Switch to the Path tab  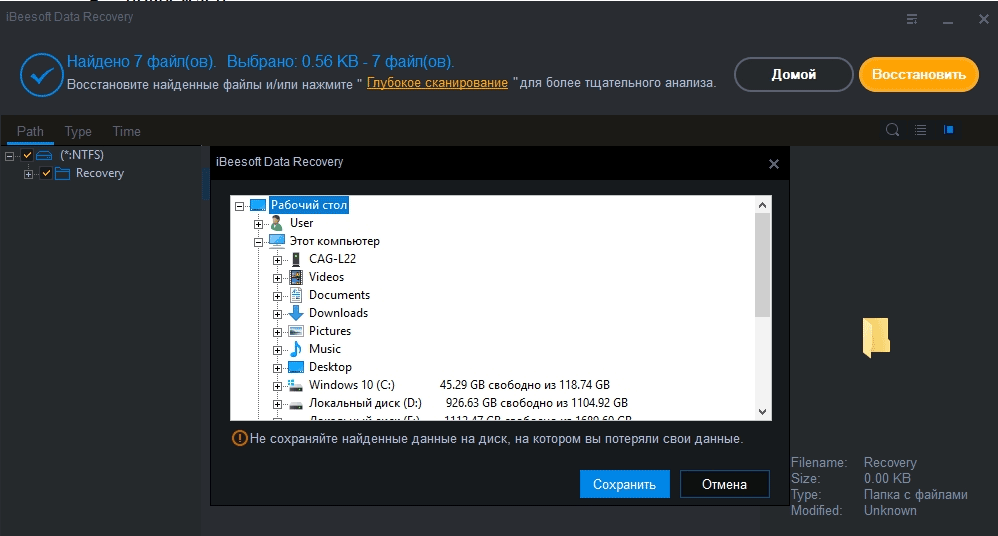30,131
